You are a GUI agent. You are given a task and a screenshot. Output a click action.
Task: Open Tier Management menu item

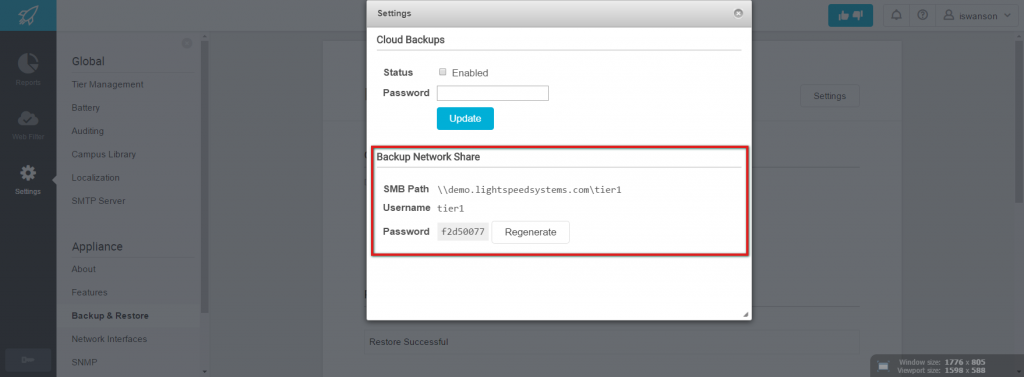point(107,84)
